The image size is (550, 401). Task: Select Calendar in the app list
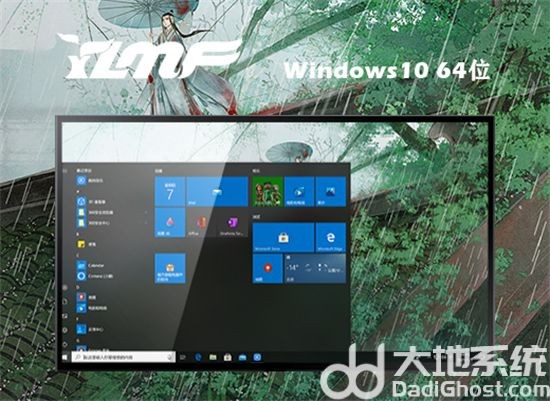tap(91, 266)
